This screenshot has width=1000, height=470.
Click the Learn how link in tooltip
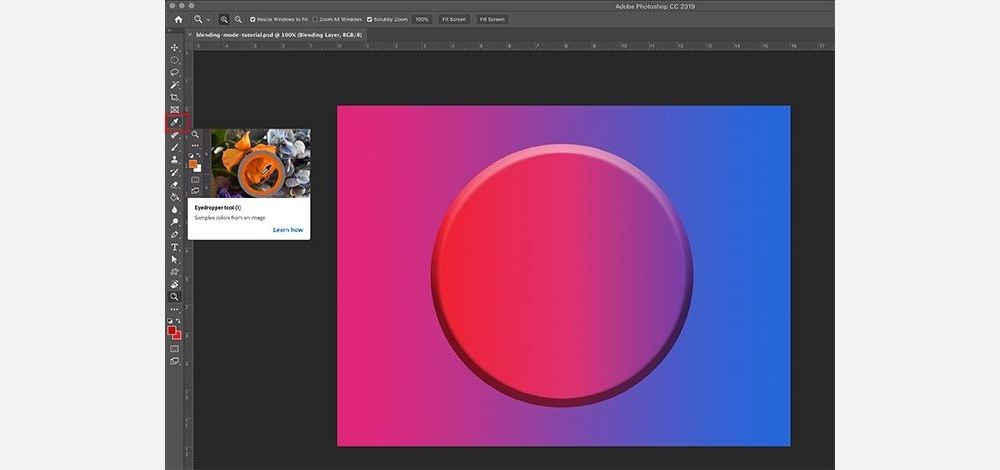[288, 230]
